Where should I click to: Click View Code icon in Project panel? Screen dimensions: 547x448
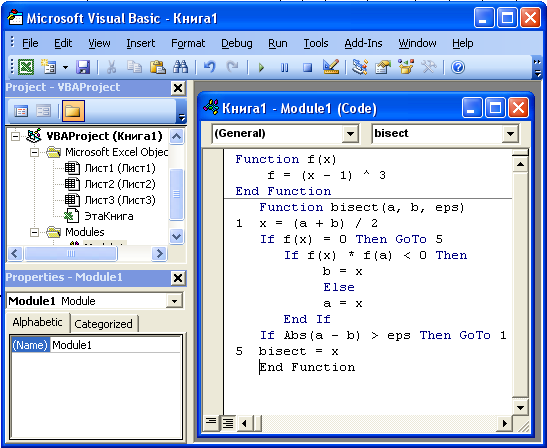pyautogui.click(x=21, y=111)
